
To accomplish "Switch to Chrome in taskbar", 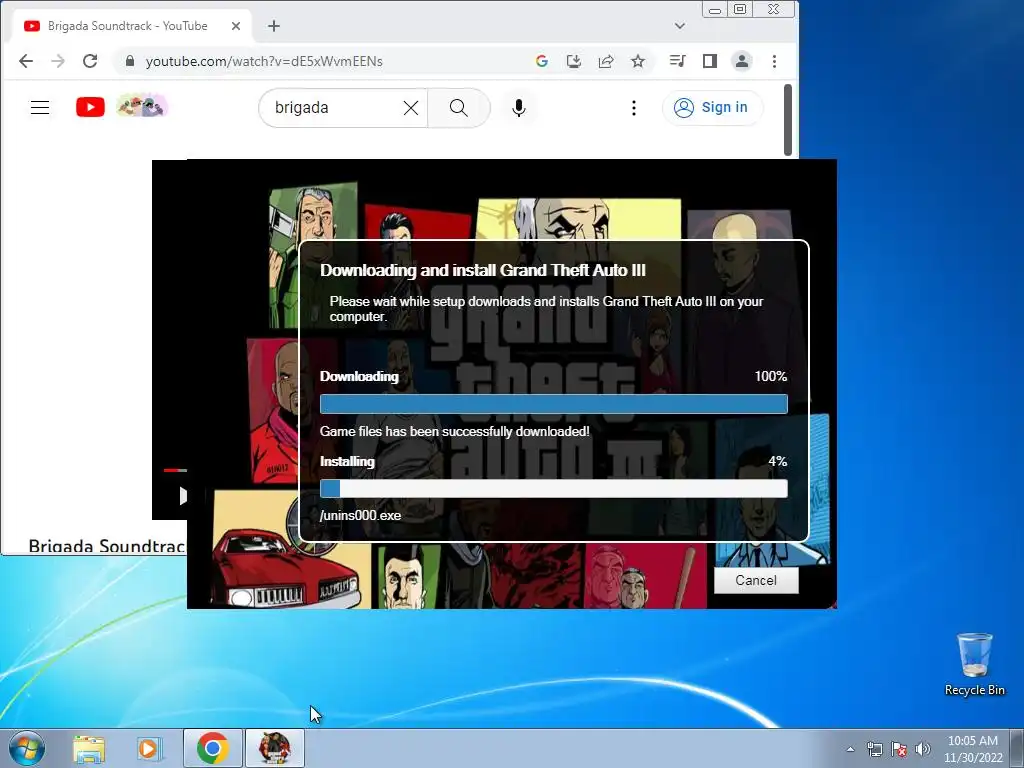I will click(x=212, y=748).
